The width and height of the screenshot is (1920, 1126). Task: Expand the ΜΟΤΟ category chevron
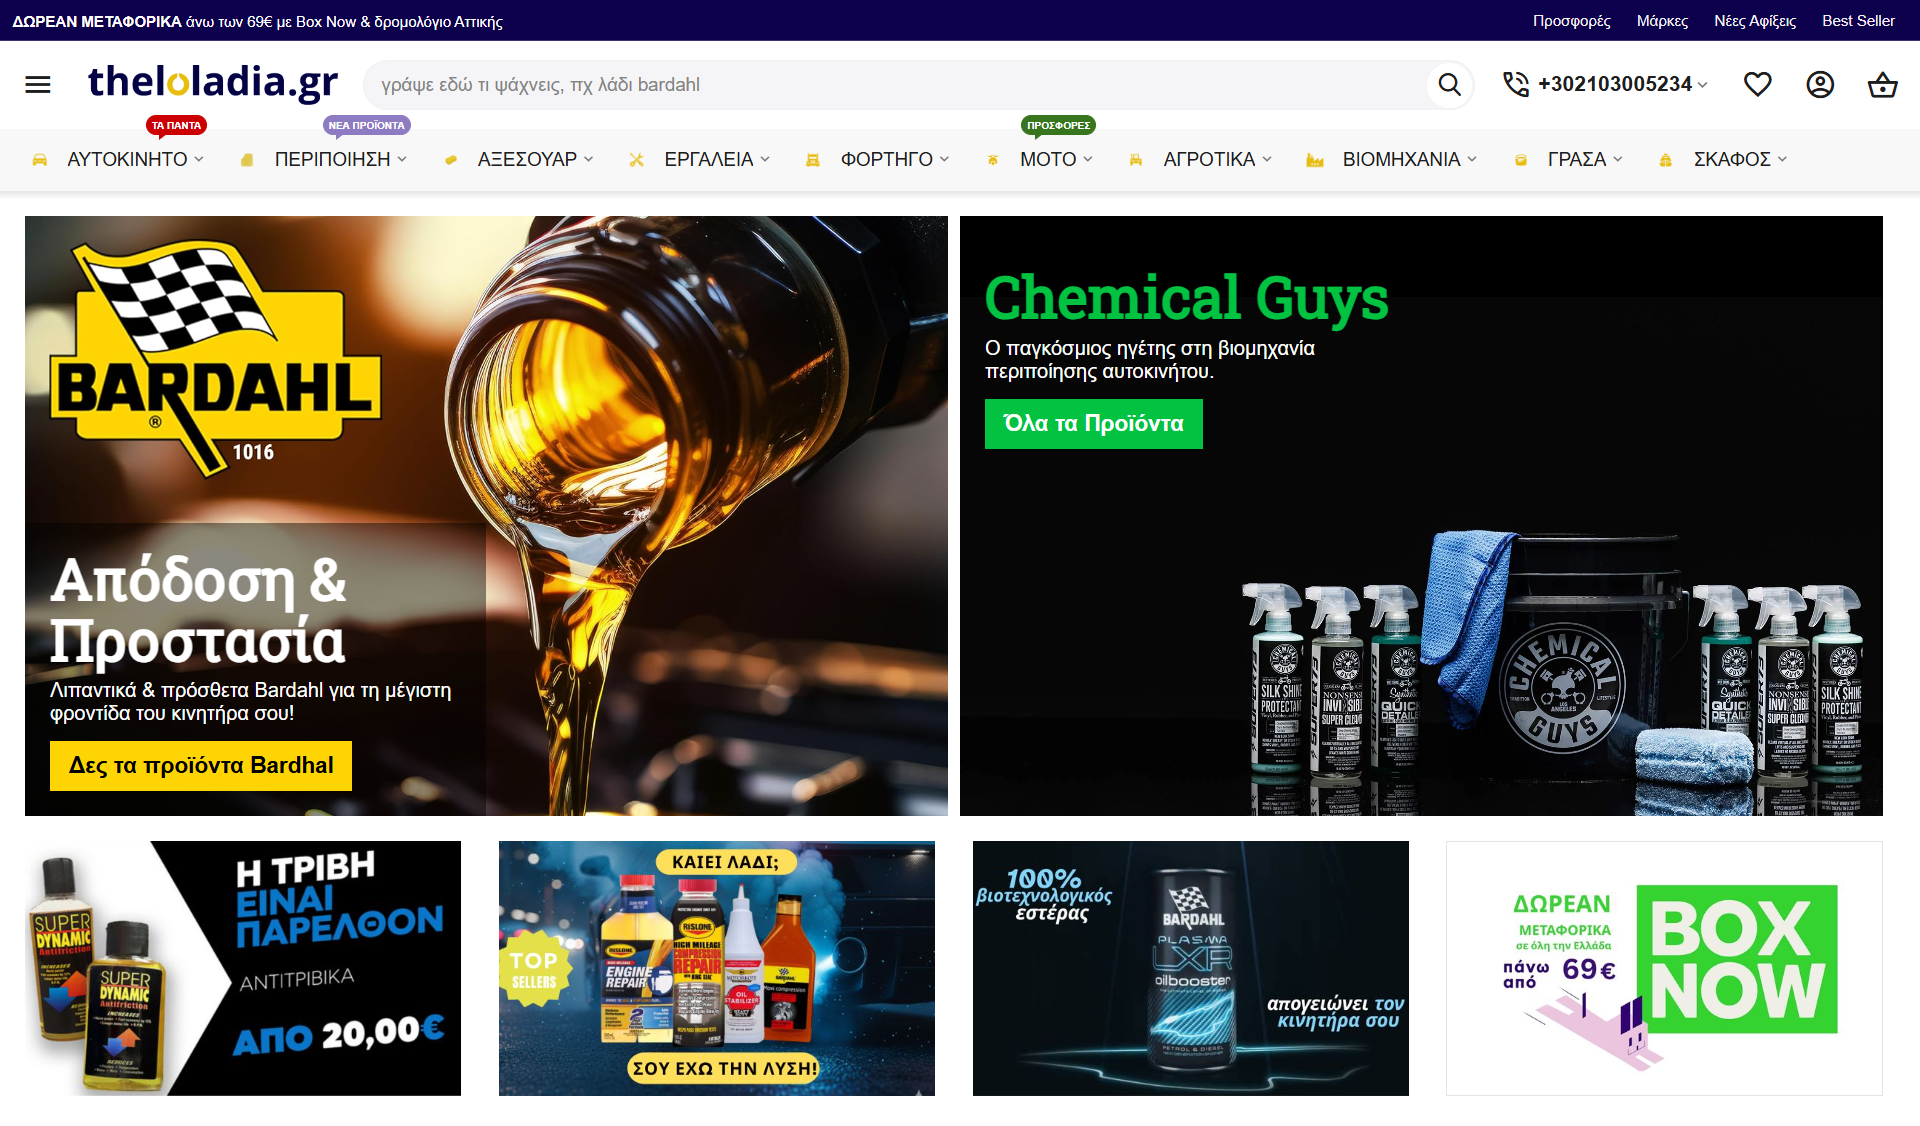click(1088, 159)
